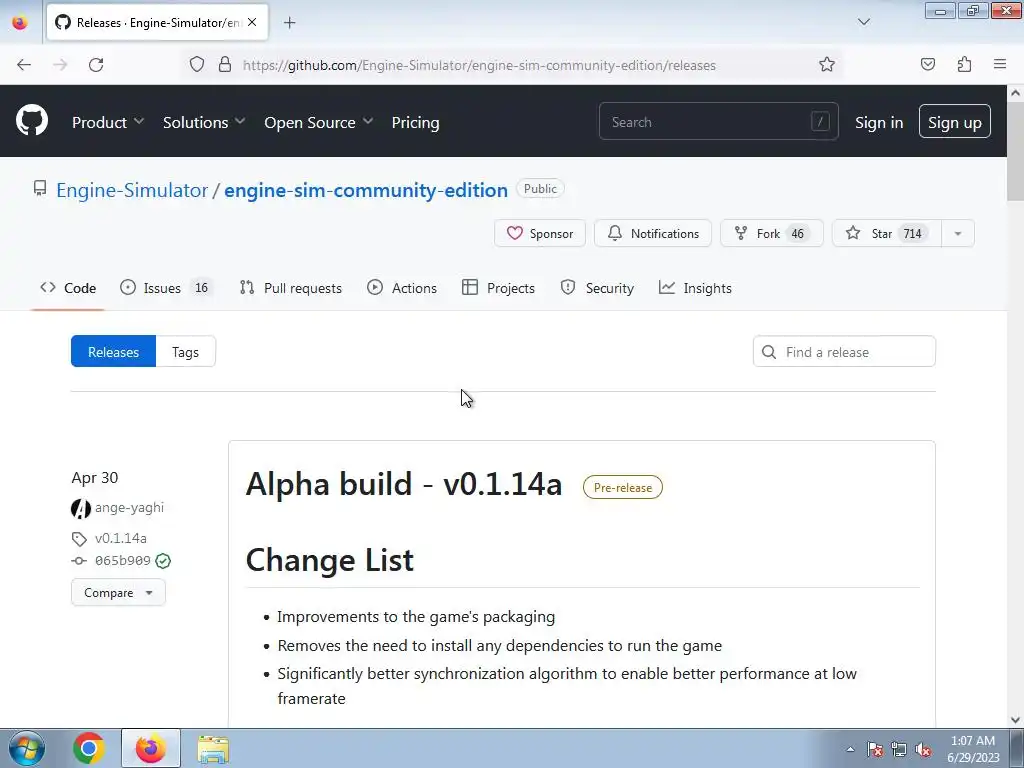Select the Releases toggle button

(x=113, y=352)
